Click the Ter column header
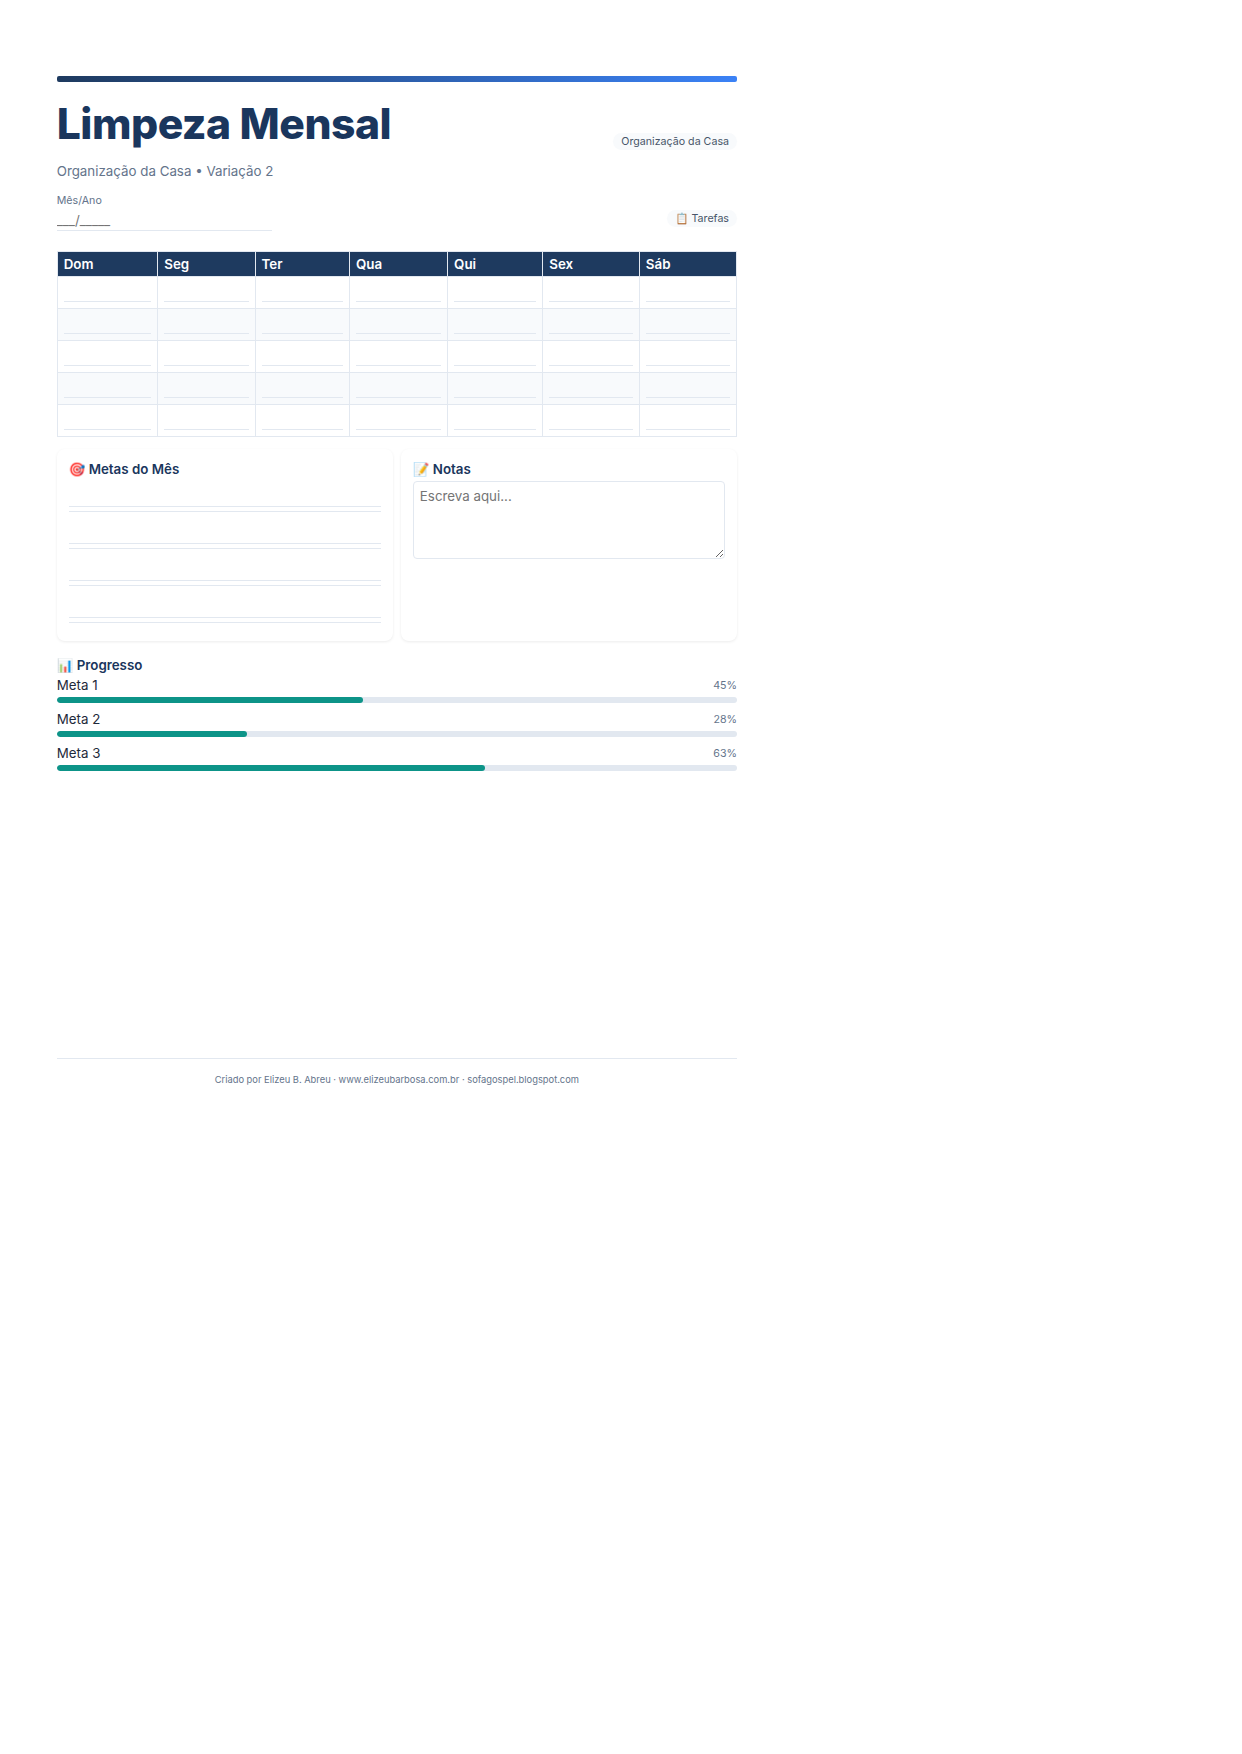 click(x=302, y=264)
